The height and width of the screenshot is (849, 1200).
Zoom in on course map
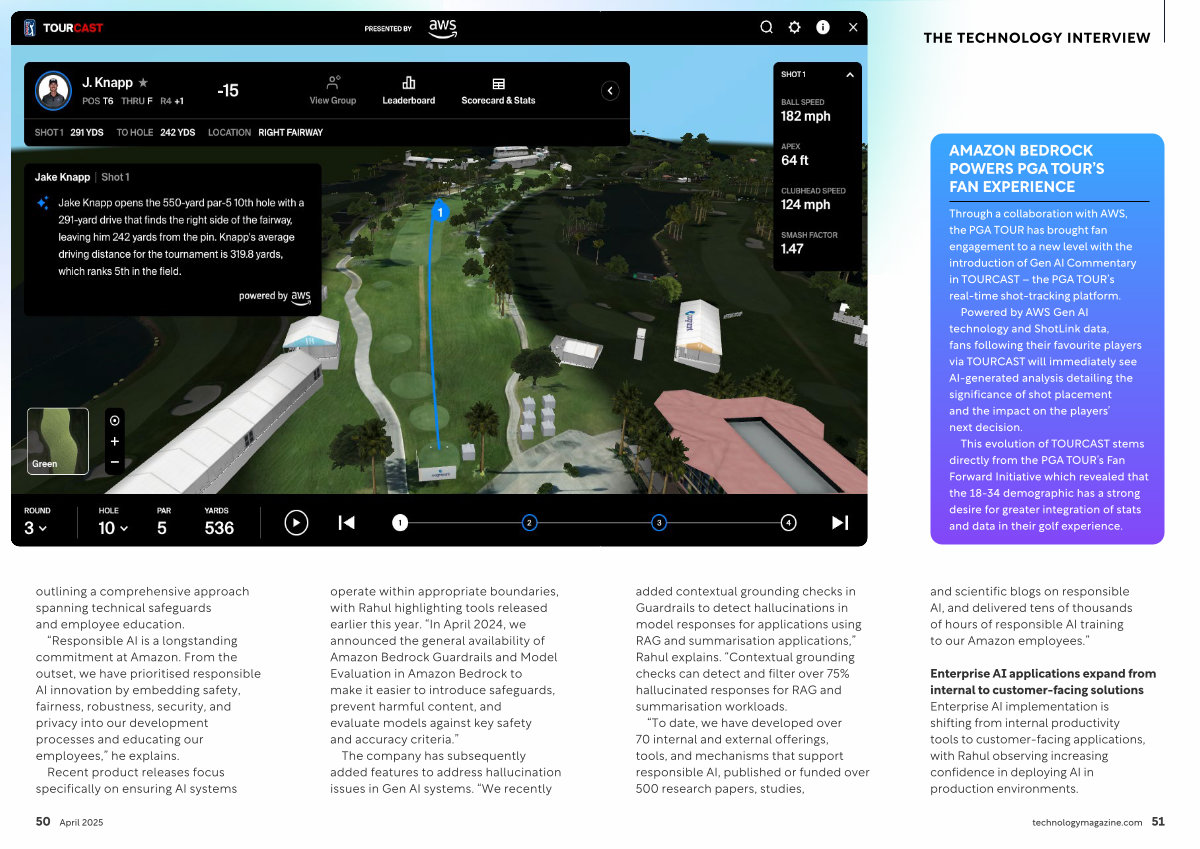coord(114,441)
